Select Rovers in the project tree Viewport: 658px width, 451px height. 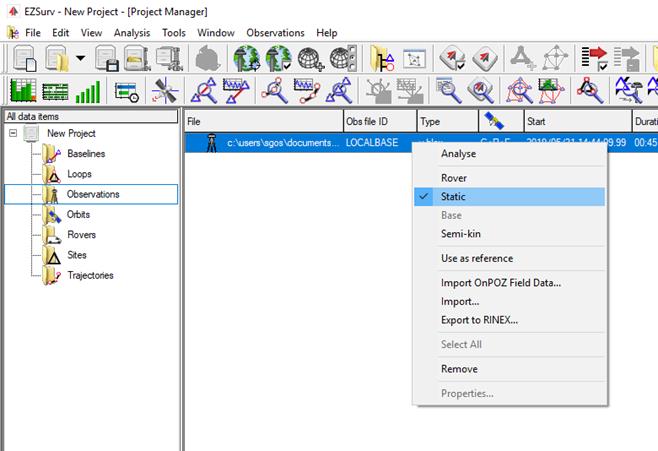pos(81,235)
